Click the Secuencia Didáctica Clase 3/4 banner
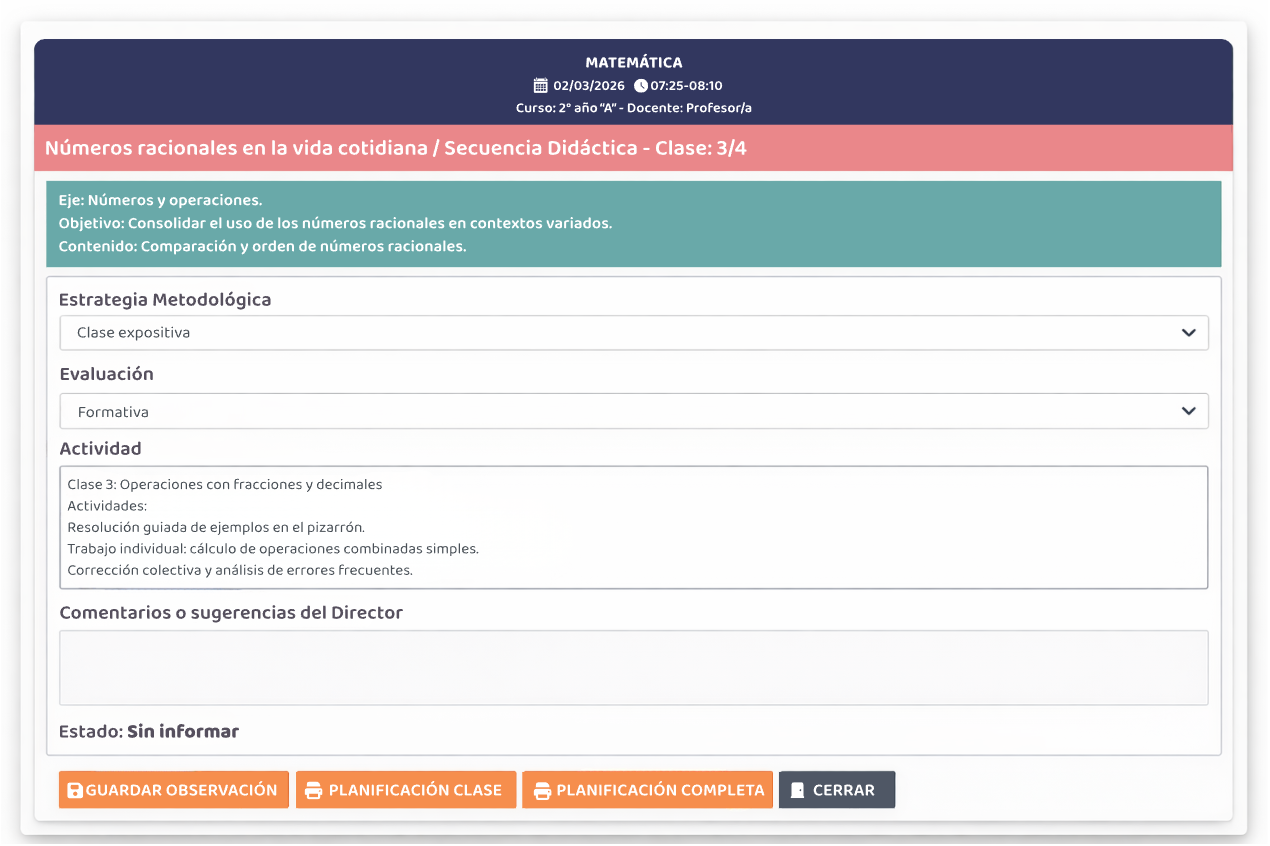 click(x=396, y=149)
